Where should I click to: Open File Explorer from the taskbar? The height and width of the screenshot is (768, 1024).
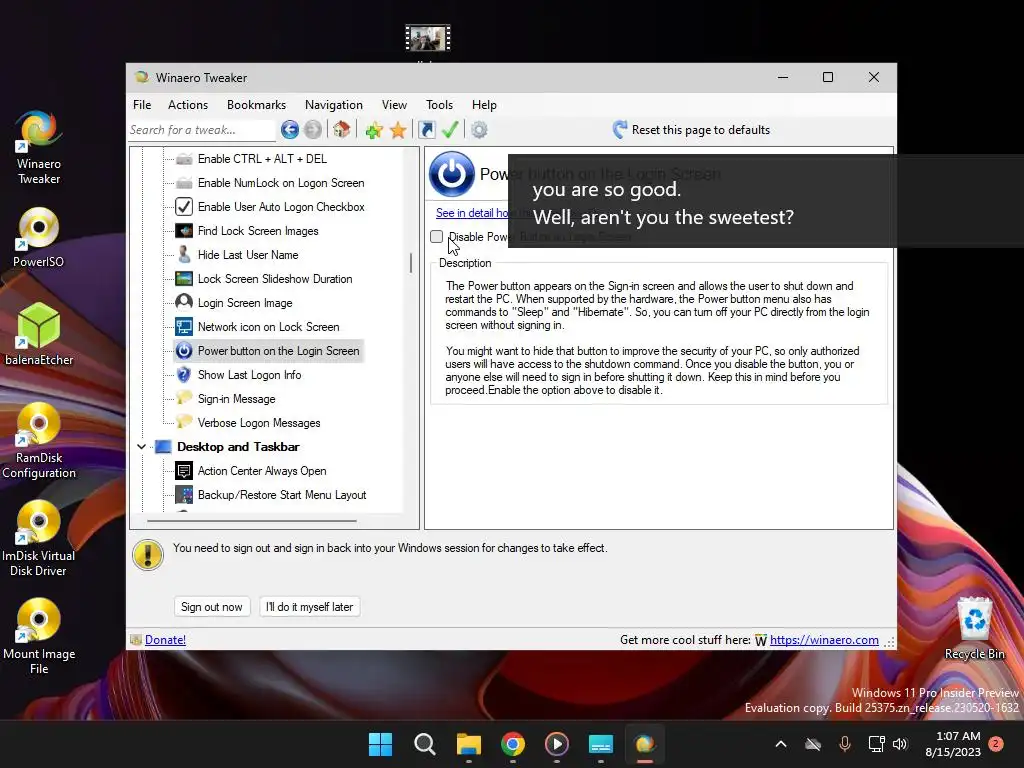[469, 744]
